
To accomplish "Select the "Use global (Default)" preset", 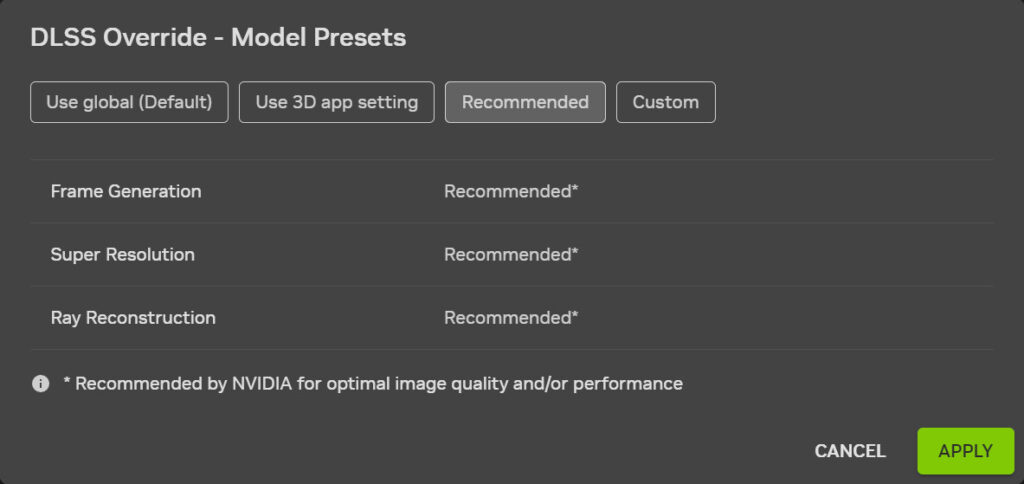I will click(x=129, y=102).
